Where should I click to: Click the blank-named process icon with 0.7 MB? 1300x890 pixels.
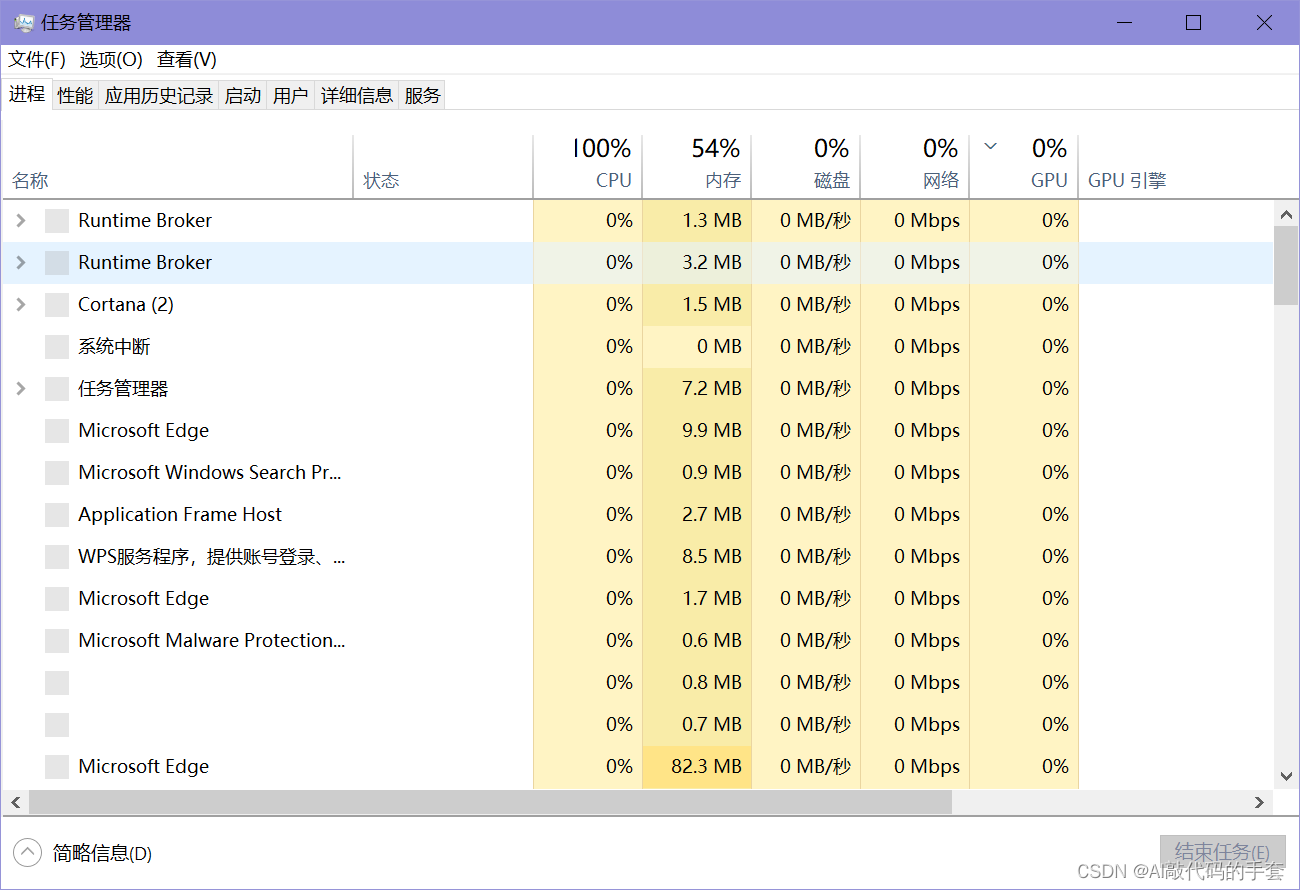[57, 725]
